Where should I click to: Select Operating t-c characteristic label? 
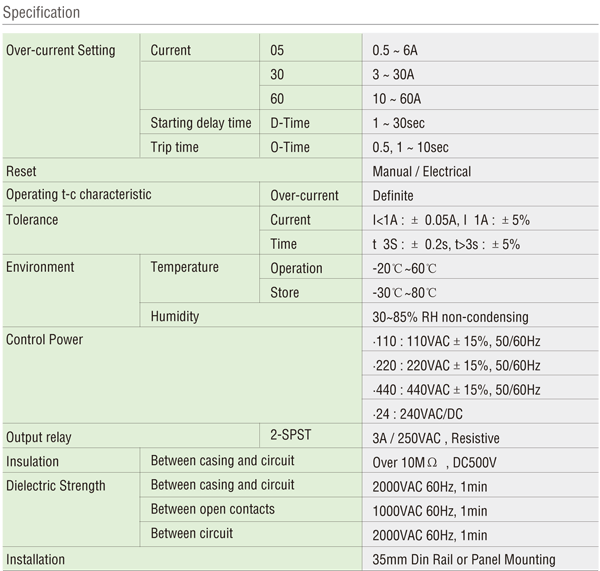pos(79,195)
